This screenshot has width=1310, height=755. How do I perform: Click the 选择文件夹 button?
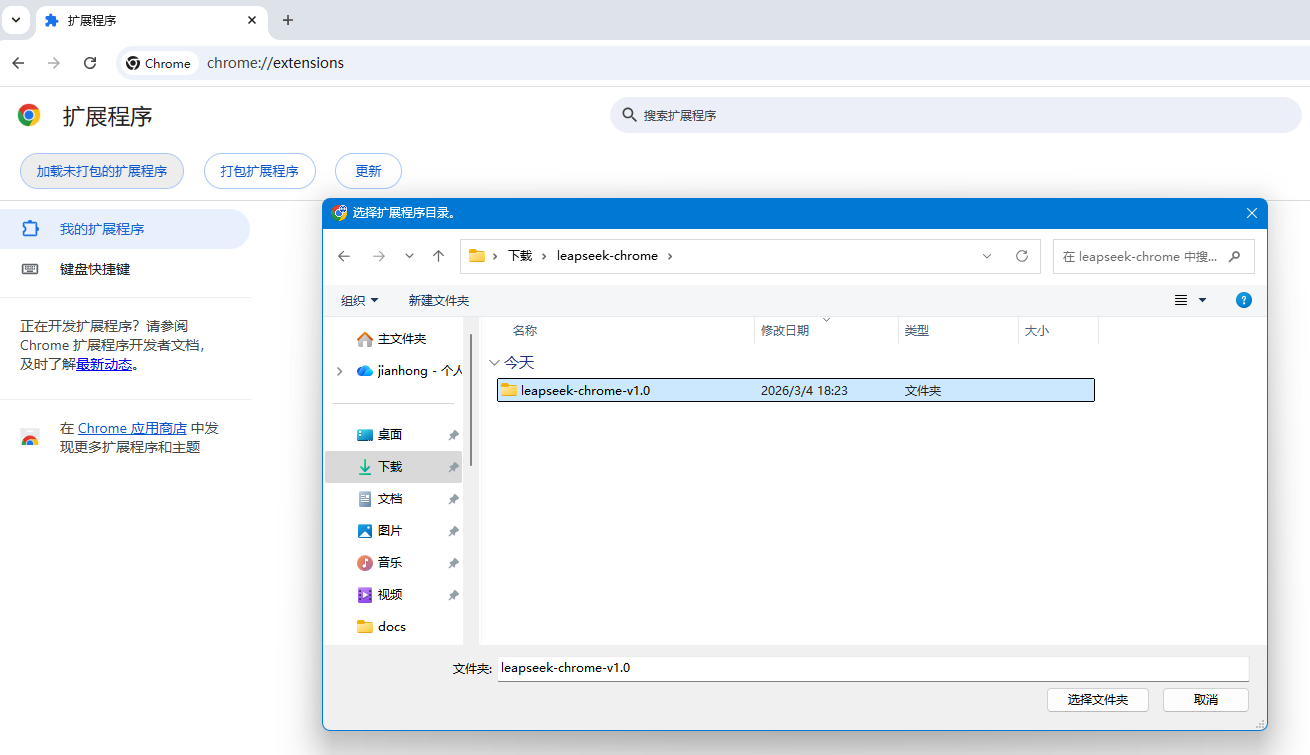click(1097, 700)
